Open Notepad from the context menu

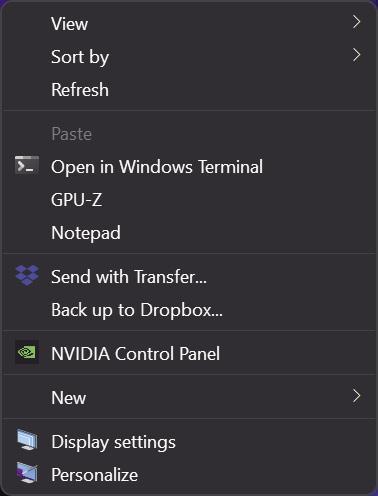[x=86, y=233]
